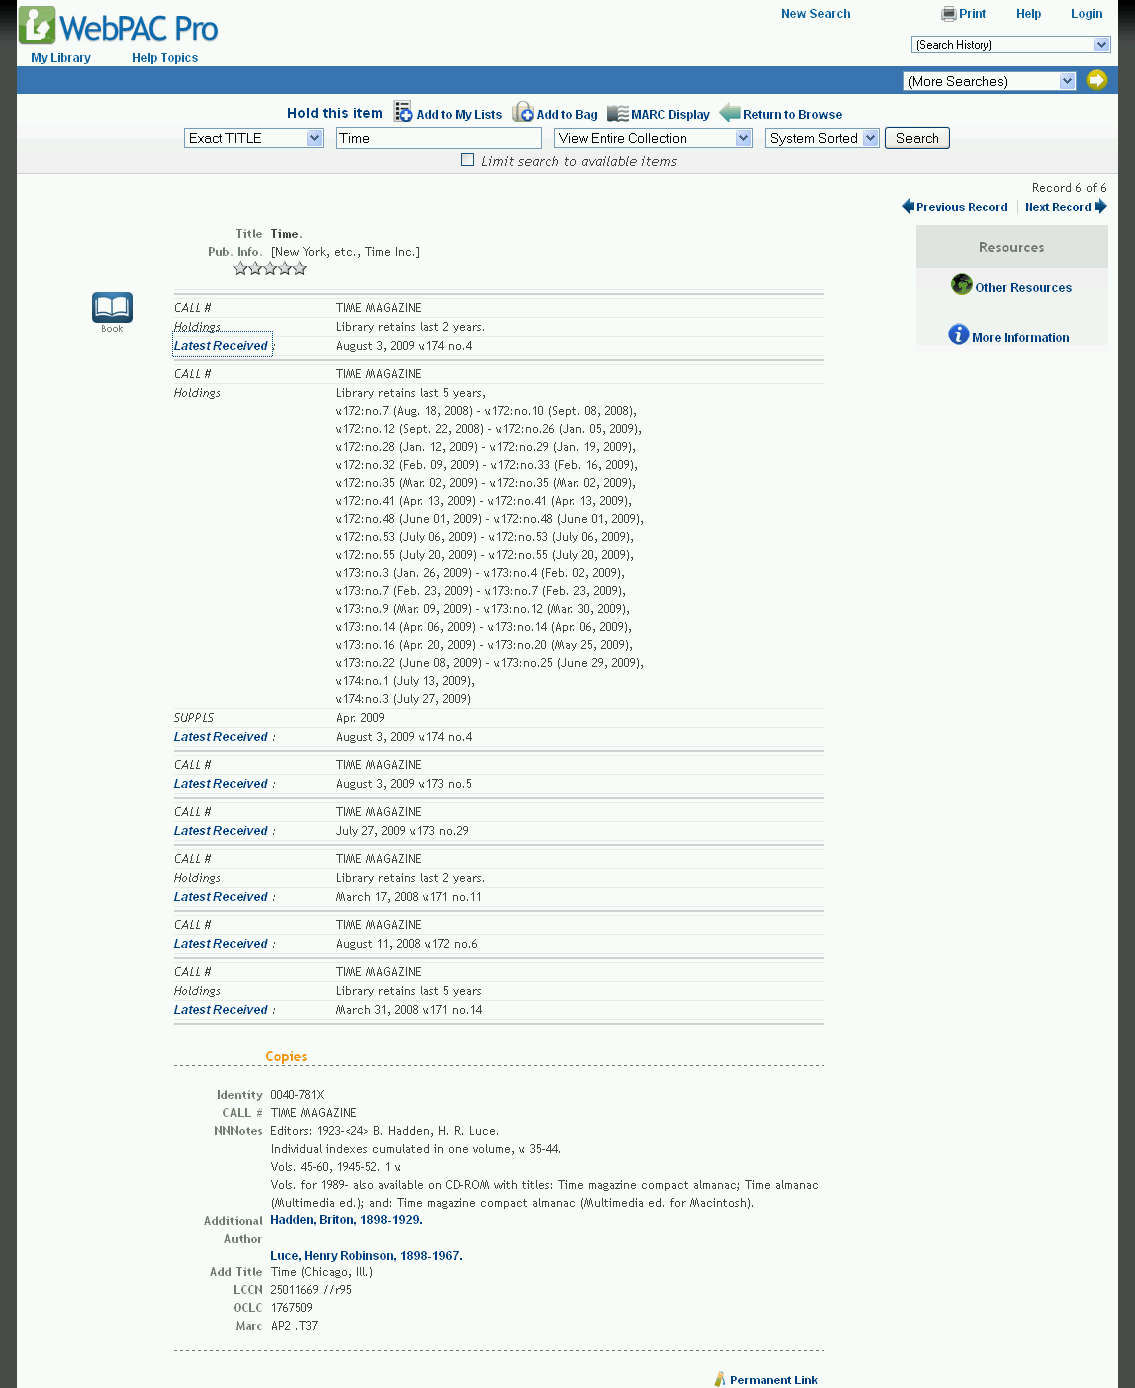
Task: Click the Print link
Action: [972, 14]
